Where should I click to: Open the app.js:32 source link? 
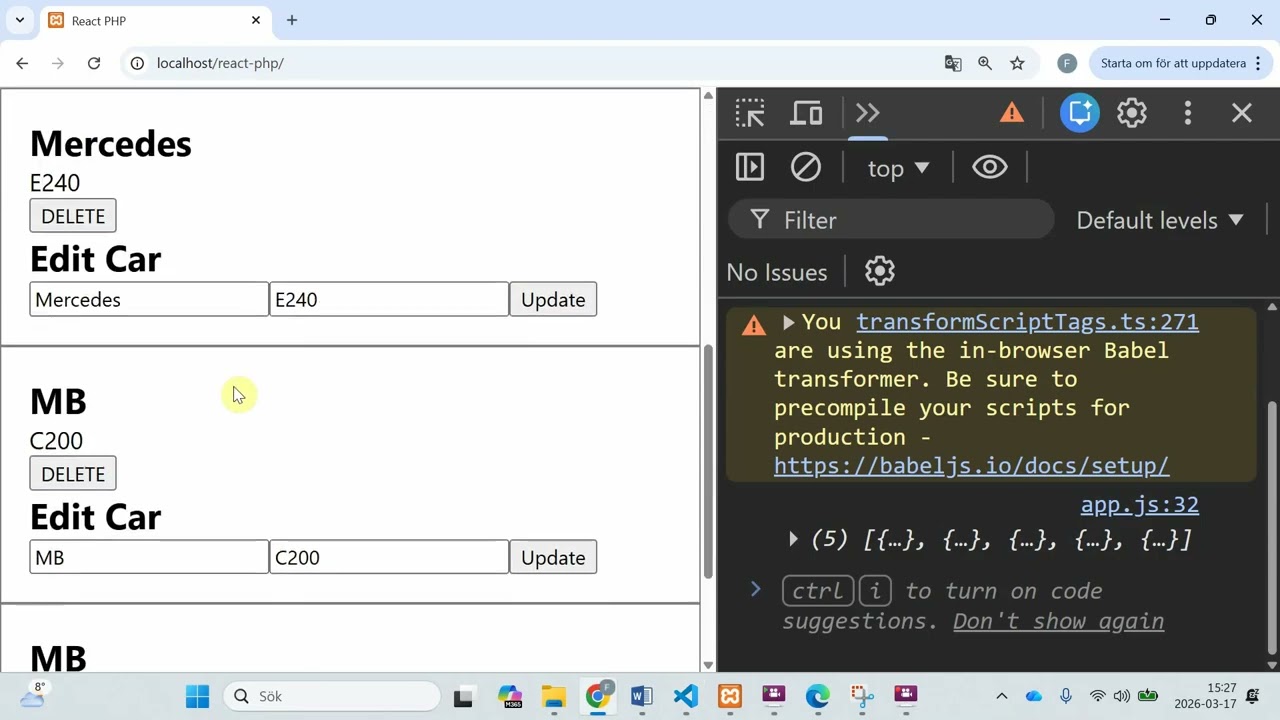pos(1139,505)
